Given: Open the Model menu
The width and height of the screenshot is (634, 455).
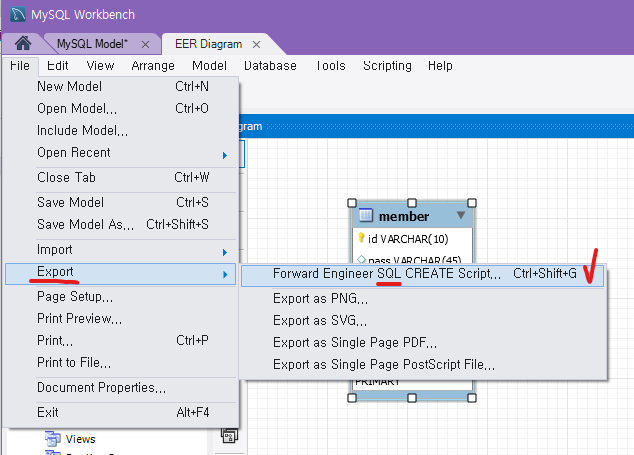Looking at the screenshot, I should [x=209, y=66].
